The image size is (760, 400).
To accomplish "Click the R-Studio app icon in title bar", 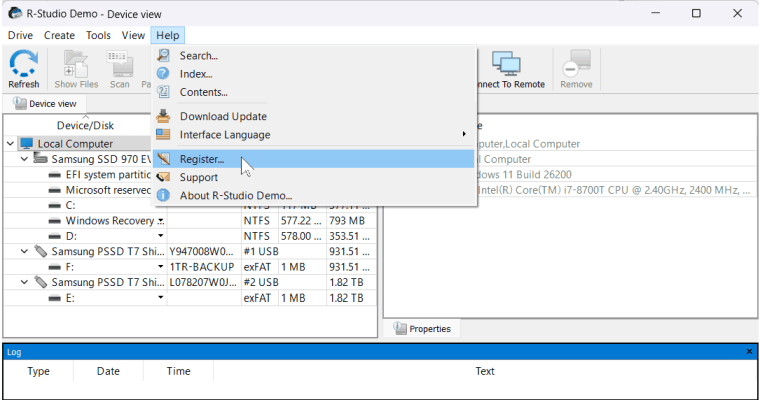I will (15, 13).
